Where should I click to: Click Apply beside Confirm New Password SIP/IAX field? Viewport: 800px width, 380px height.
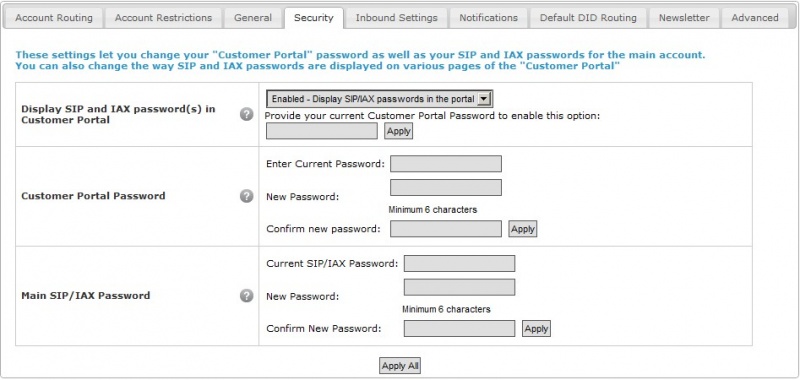536,329
